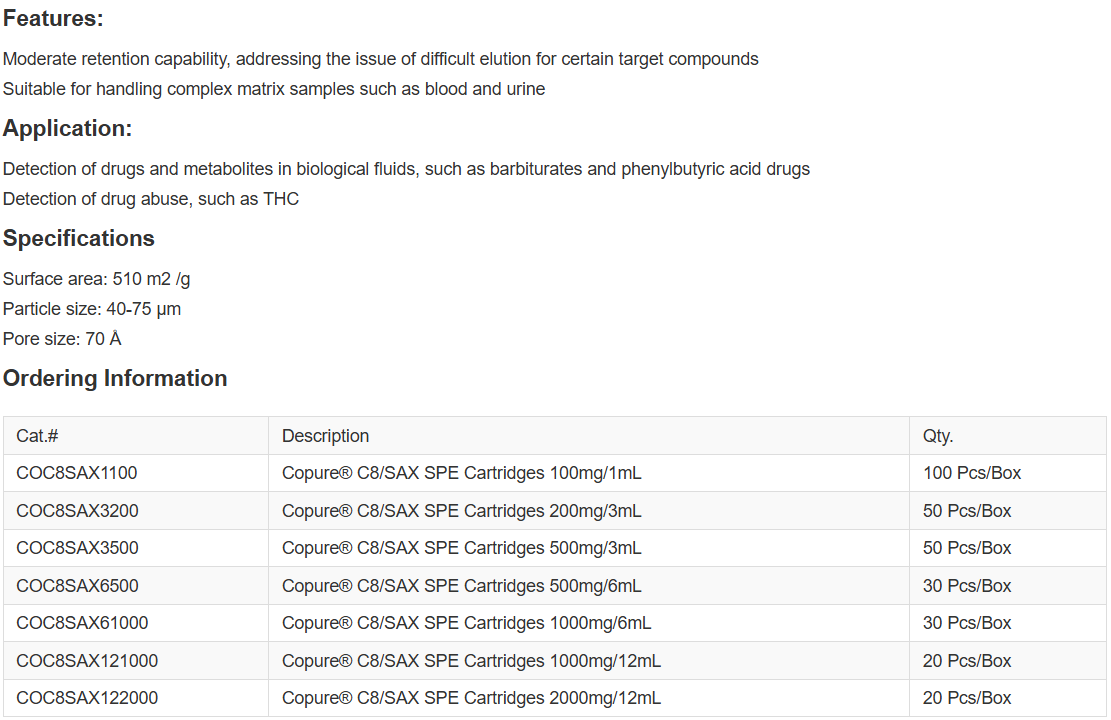Click the Qty. column header

pos(937,436)
